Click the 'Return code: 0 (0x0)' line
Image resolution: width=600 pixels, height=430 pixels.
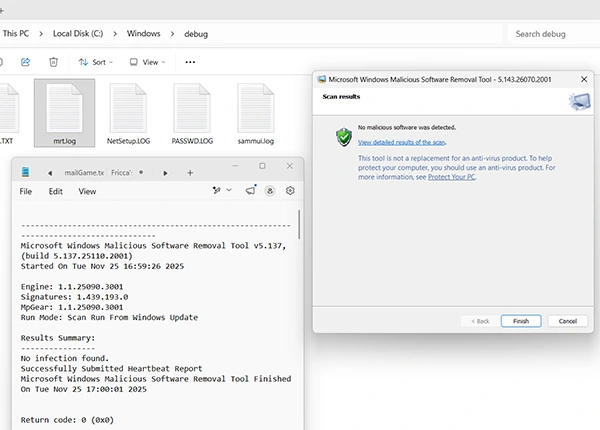[x=67, y=420]
